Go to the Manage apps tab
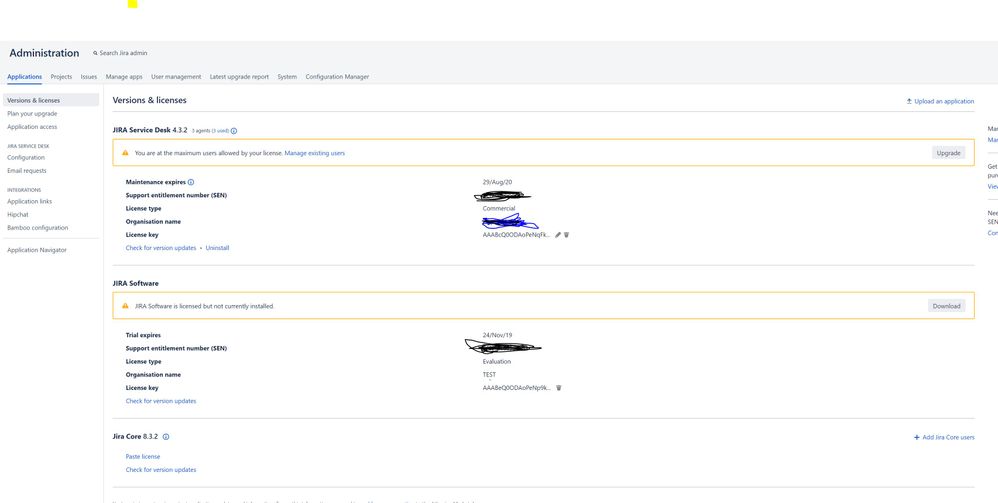The height and width of the screenshot is (503, 998). [x=124, y=77]
